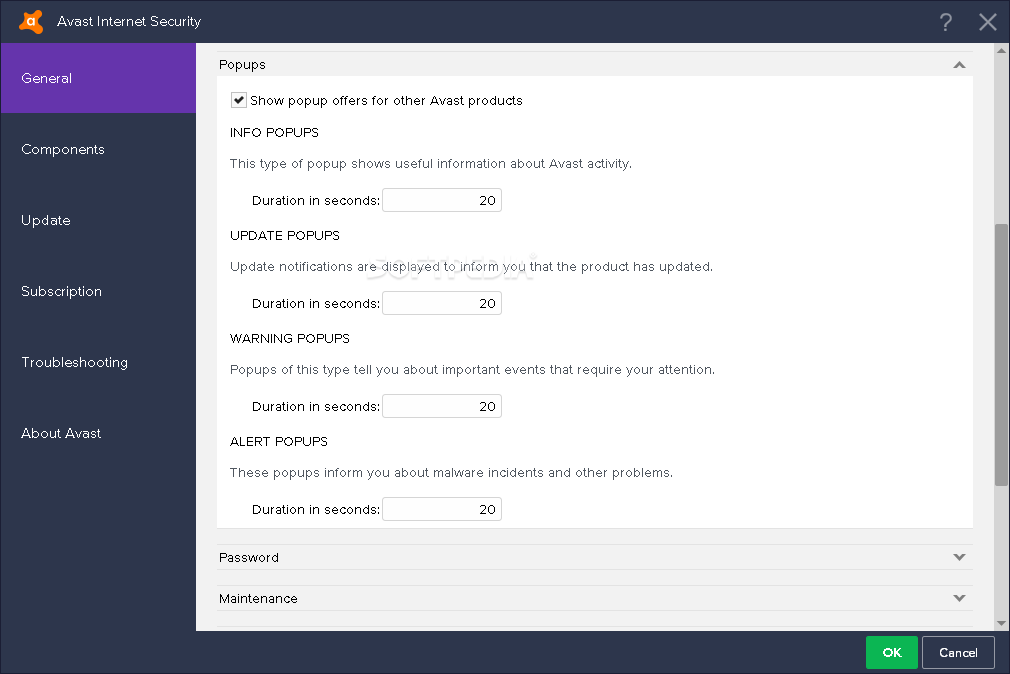
Task: Focus the Info Popups duration field
Action: tap(442, 200)
